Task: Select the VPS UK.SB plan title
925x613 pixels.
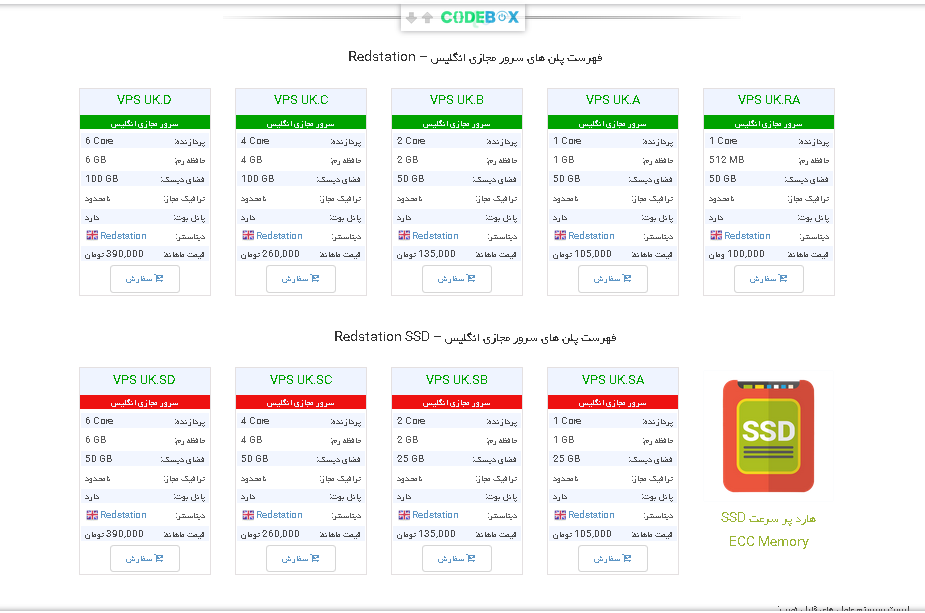Action: click(457, 379)
